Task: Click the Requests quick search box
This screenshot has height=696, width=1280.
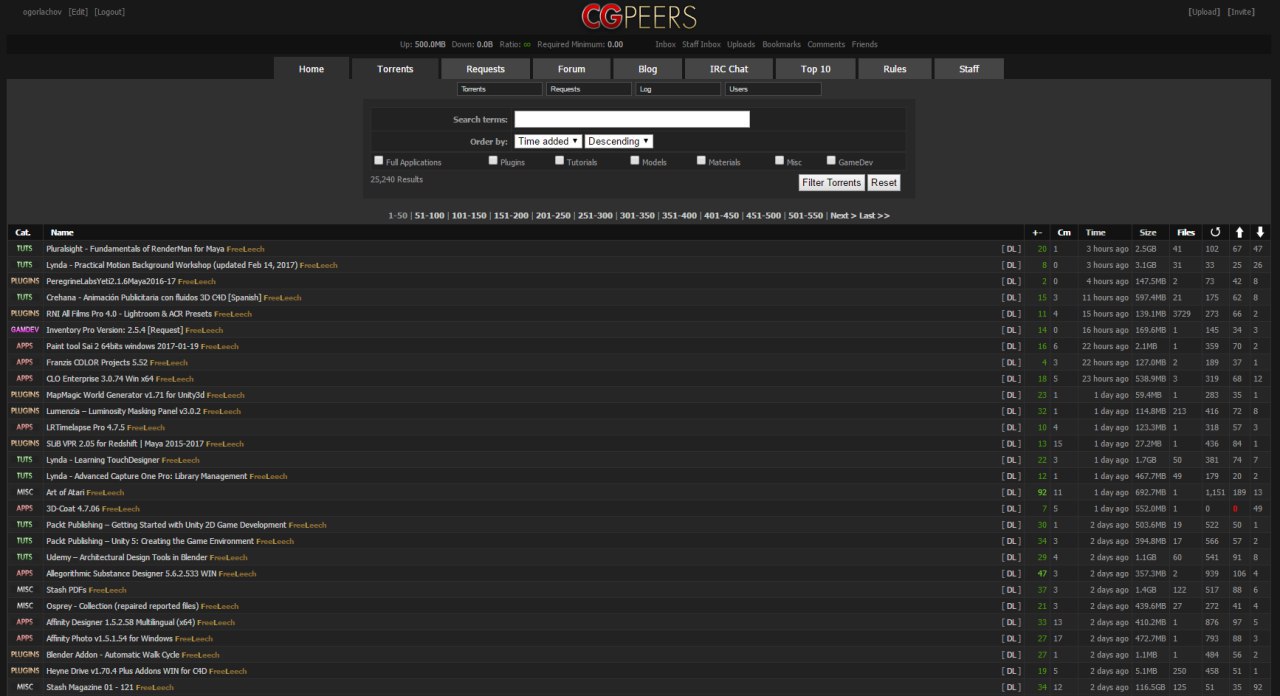Action: point(589,89)
